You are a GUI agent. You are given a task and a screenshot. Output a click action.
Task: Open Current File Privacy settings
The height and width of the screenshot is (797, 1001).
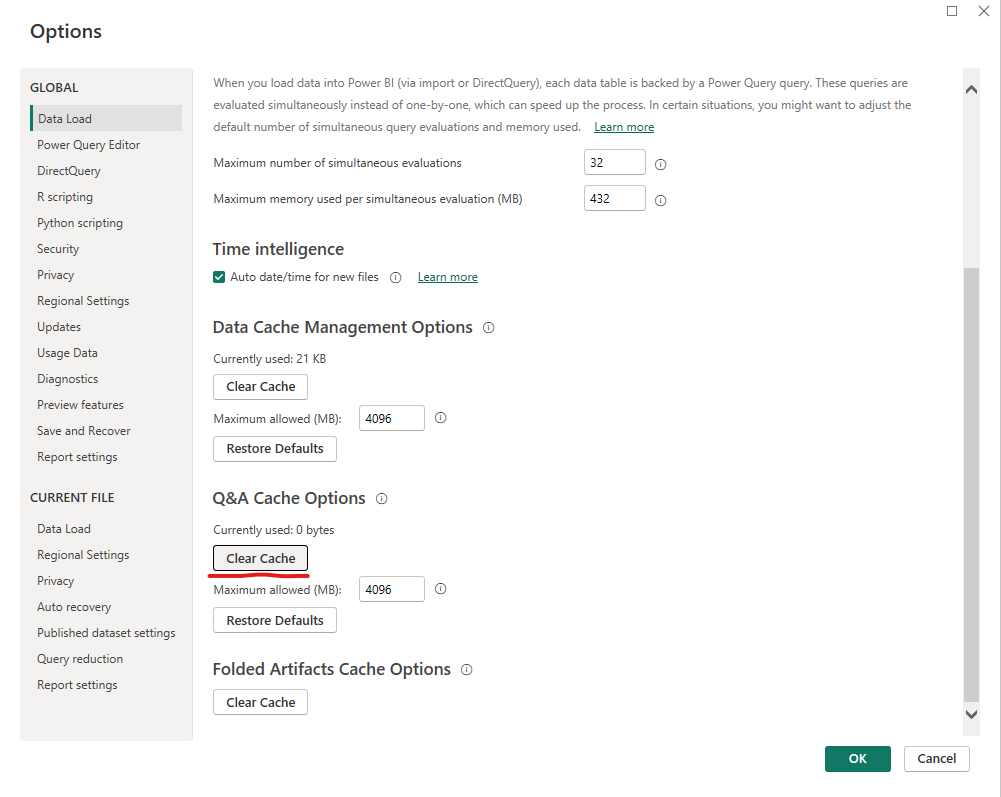[x=56, y=581]
